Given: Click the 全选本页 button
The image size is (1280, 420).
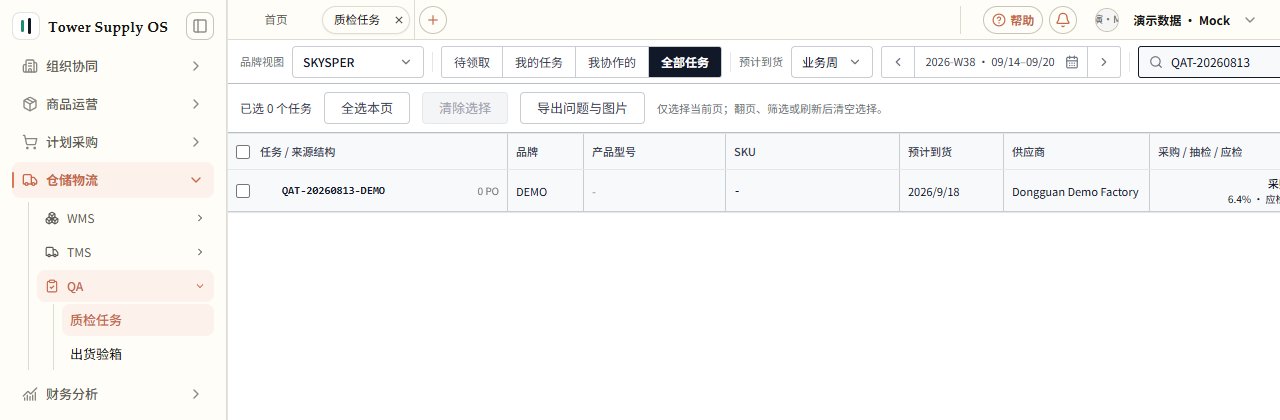Looking at the screenshot, I should point(367,108).
